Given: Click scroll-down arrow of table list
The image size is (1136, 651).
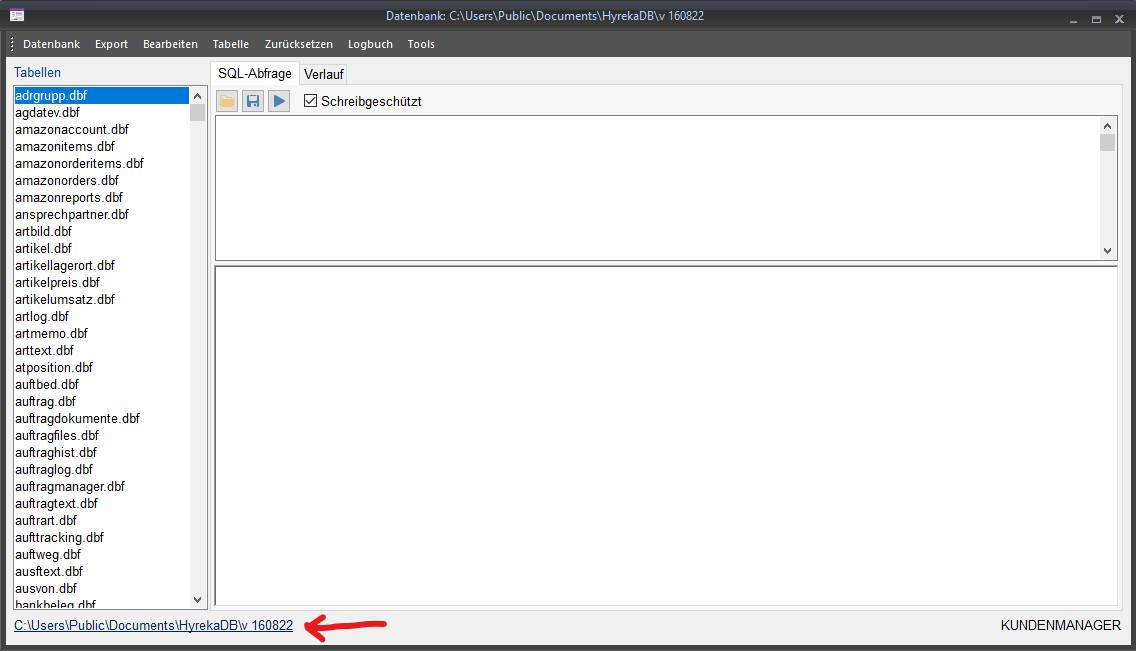Looking at the screenshot, I should tap(197, 600).
